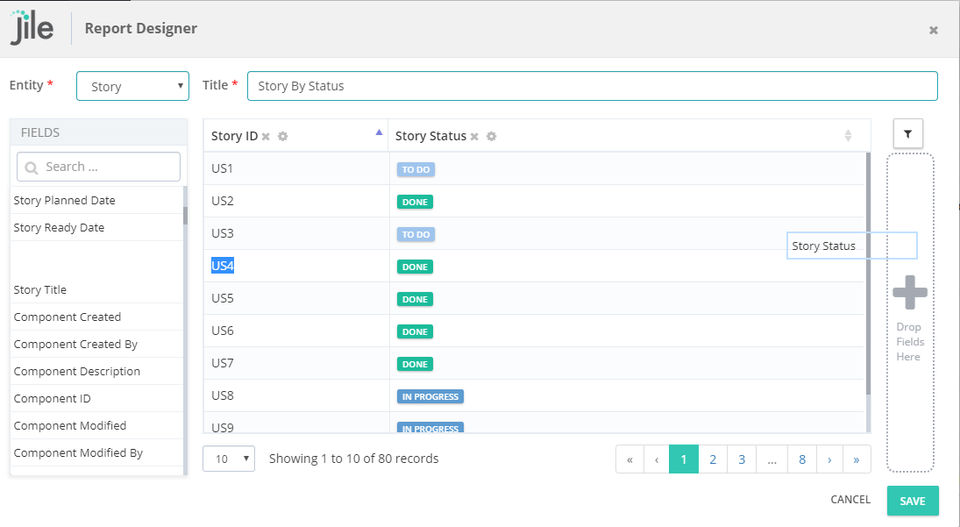The image size is (960, 527).
Task: Close the Report Designer dialog
Action: click(x=933, y=30)
